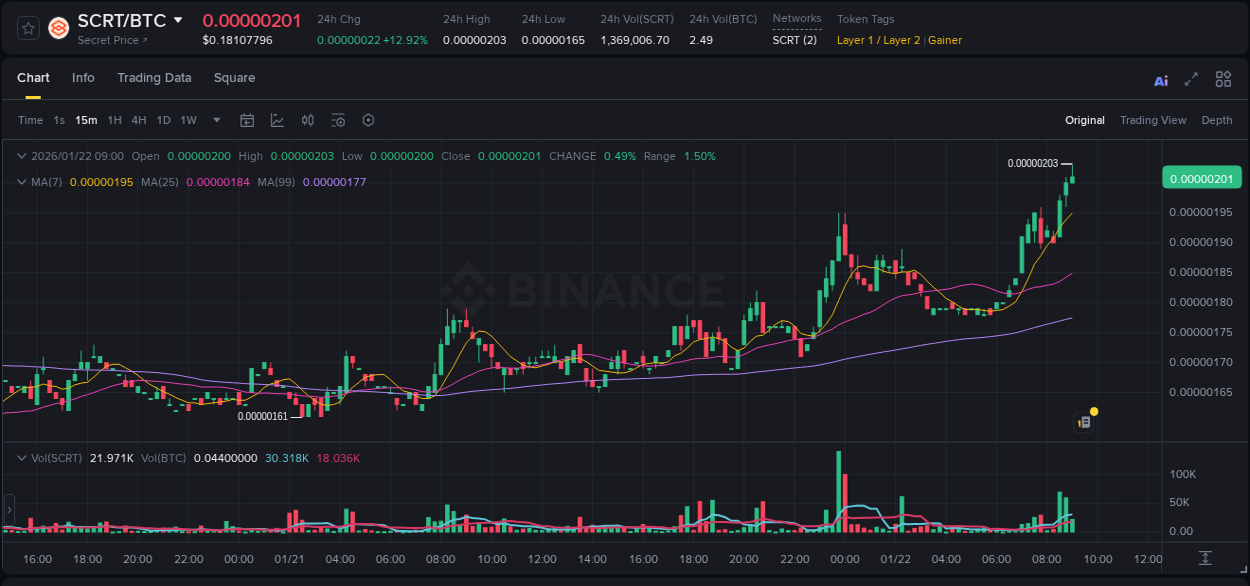This screenshot has height=586, width=1250.
Task: Collapse the OHLC info row chevron
Action: coord(22,156)
